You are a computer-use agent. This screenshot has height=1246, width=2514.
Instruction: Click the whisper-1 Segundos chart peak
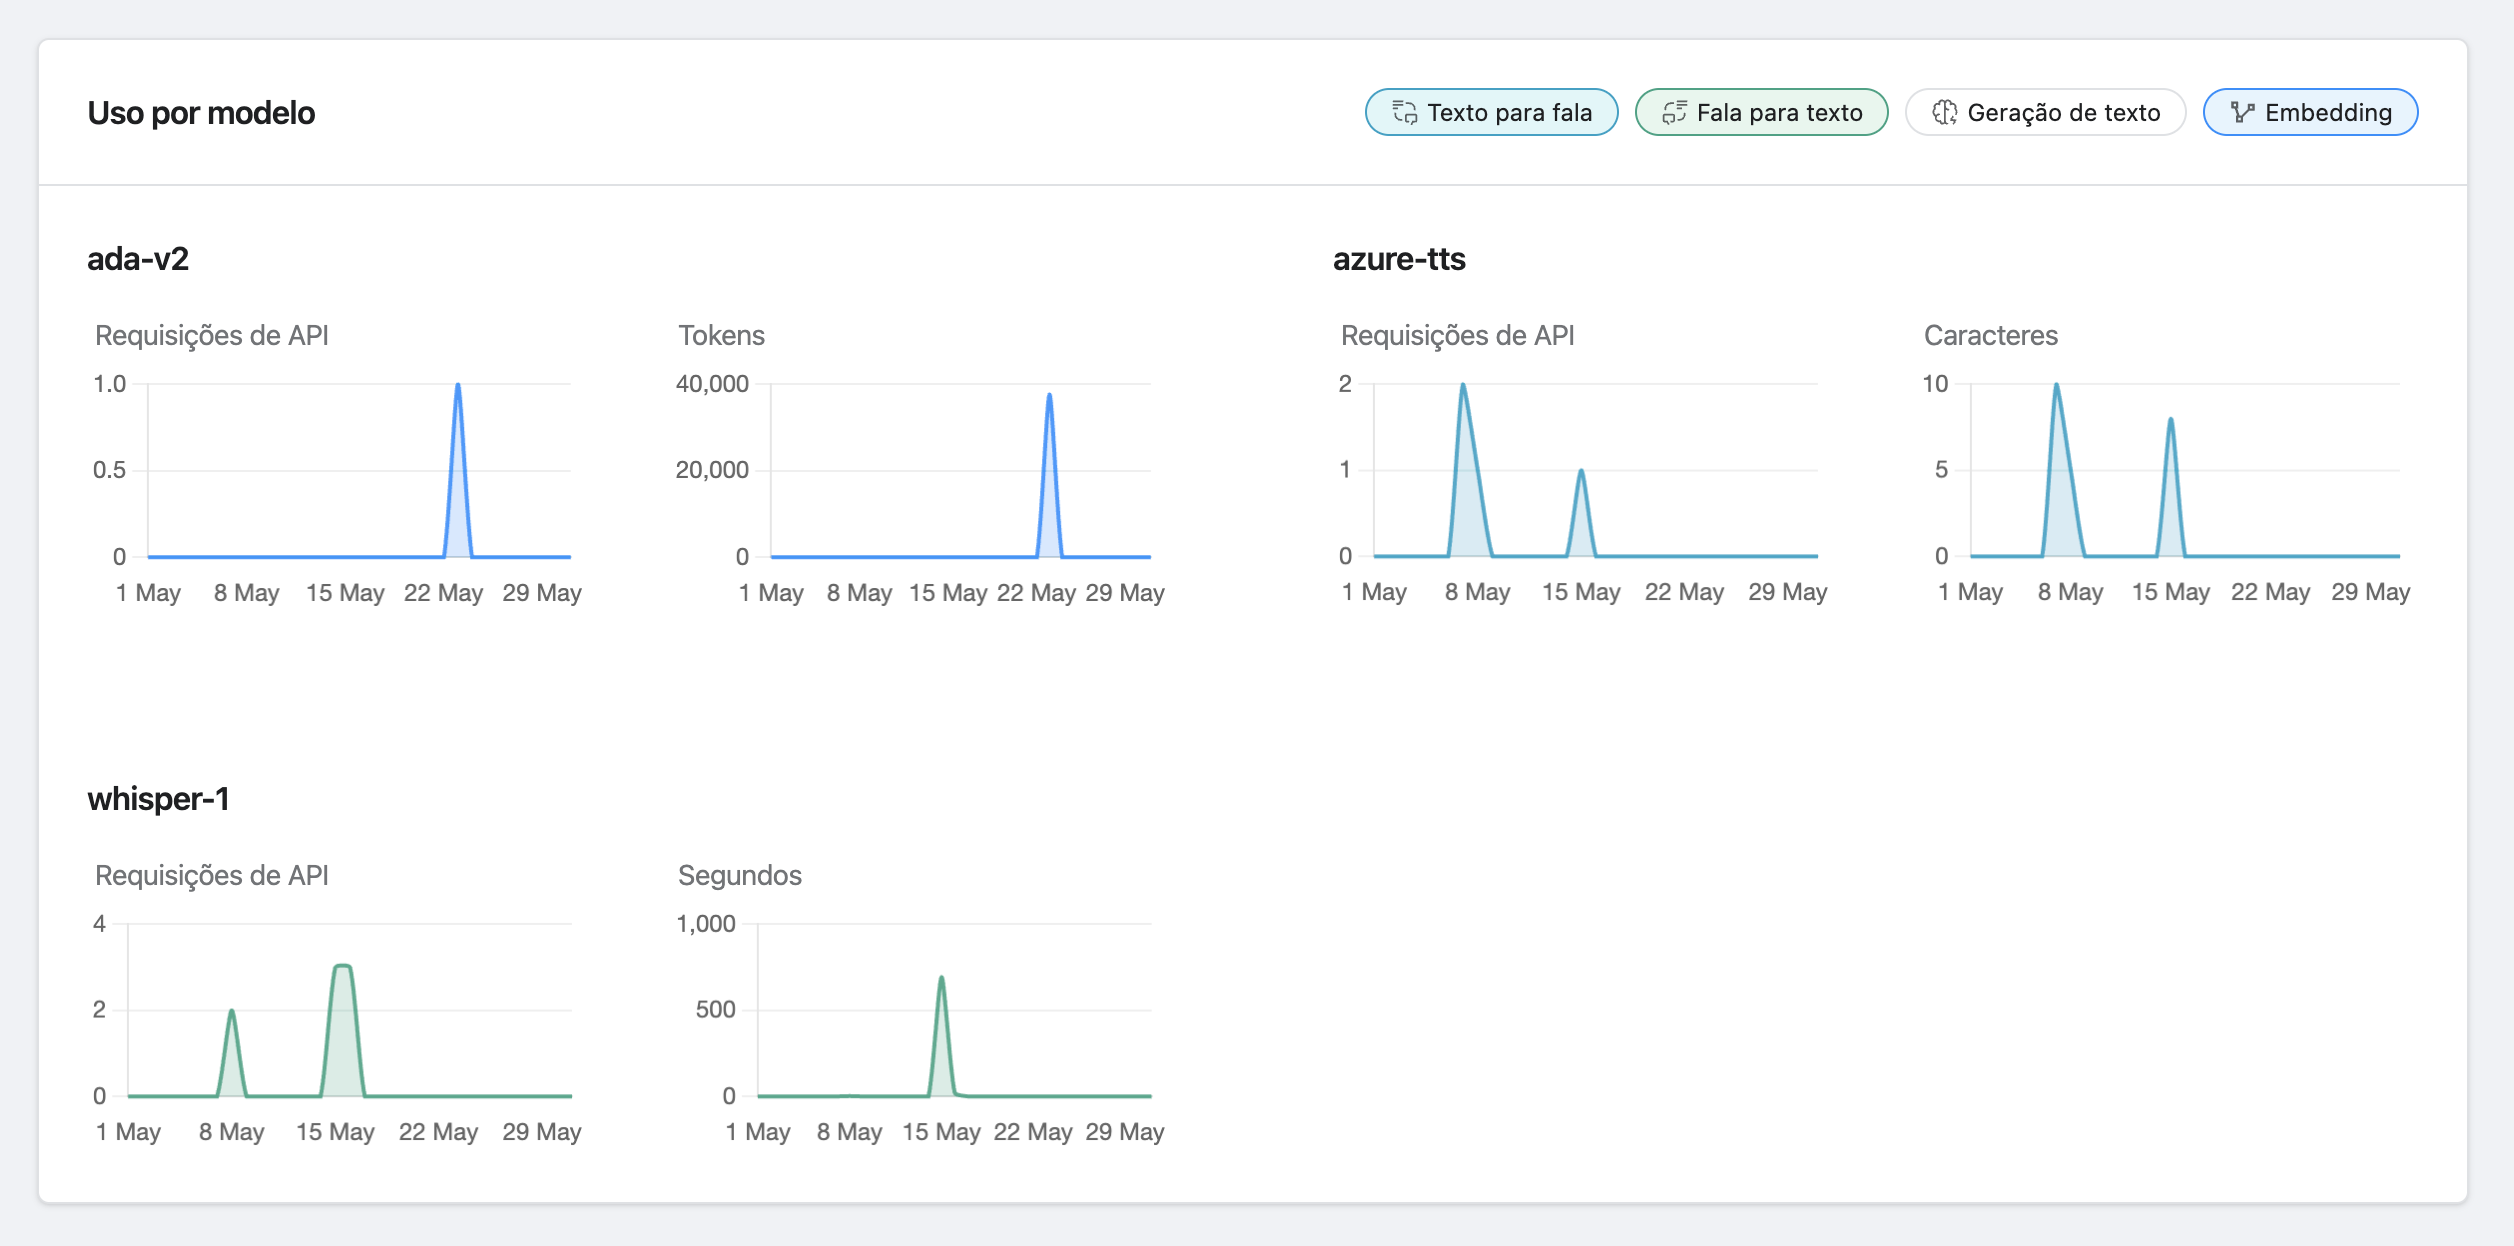pyautogui.click(x=942, y=978)
